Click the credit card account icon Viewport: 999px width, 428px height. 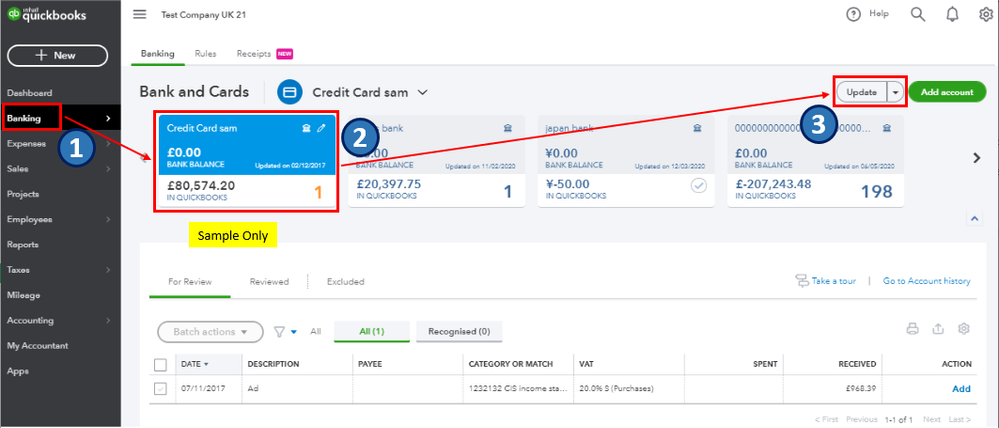pyautogui.click(x=289, y=92)
